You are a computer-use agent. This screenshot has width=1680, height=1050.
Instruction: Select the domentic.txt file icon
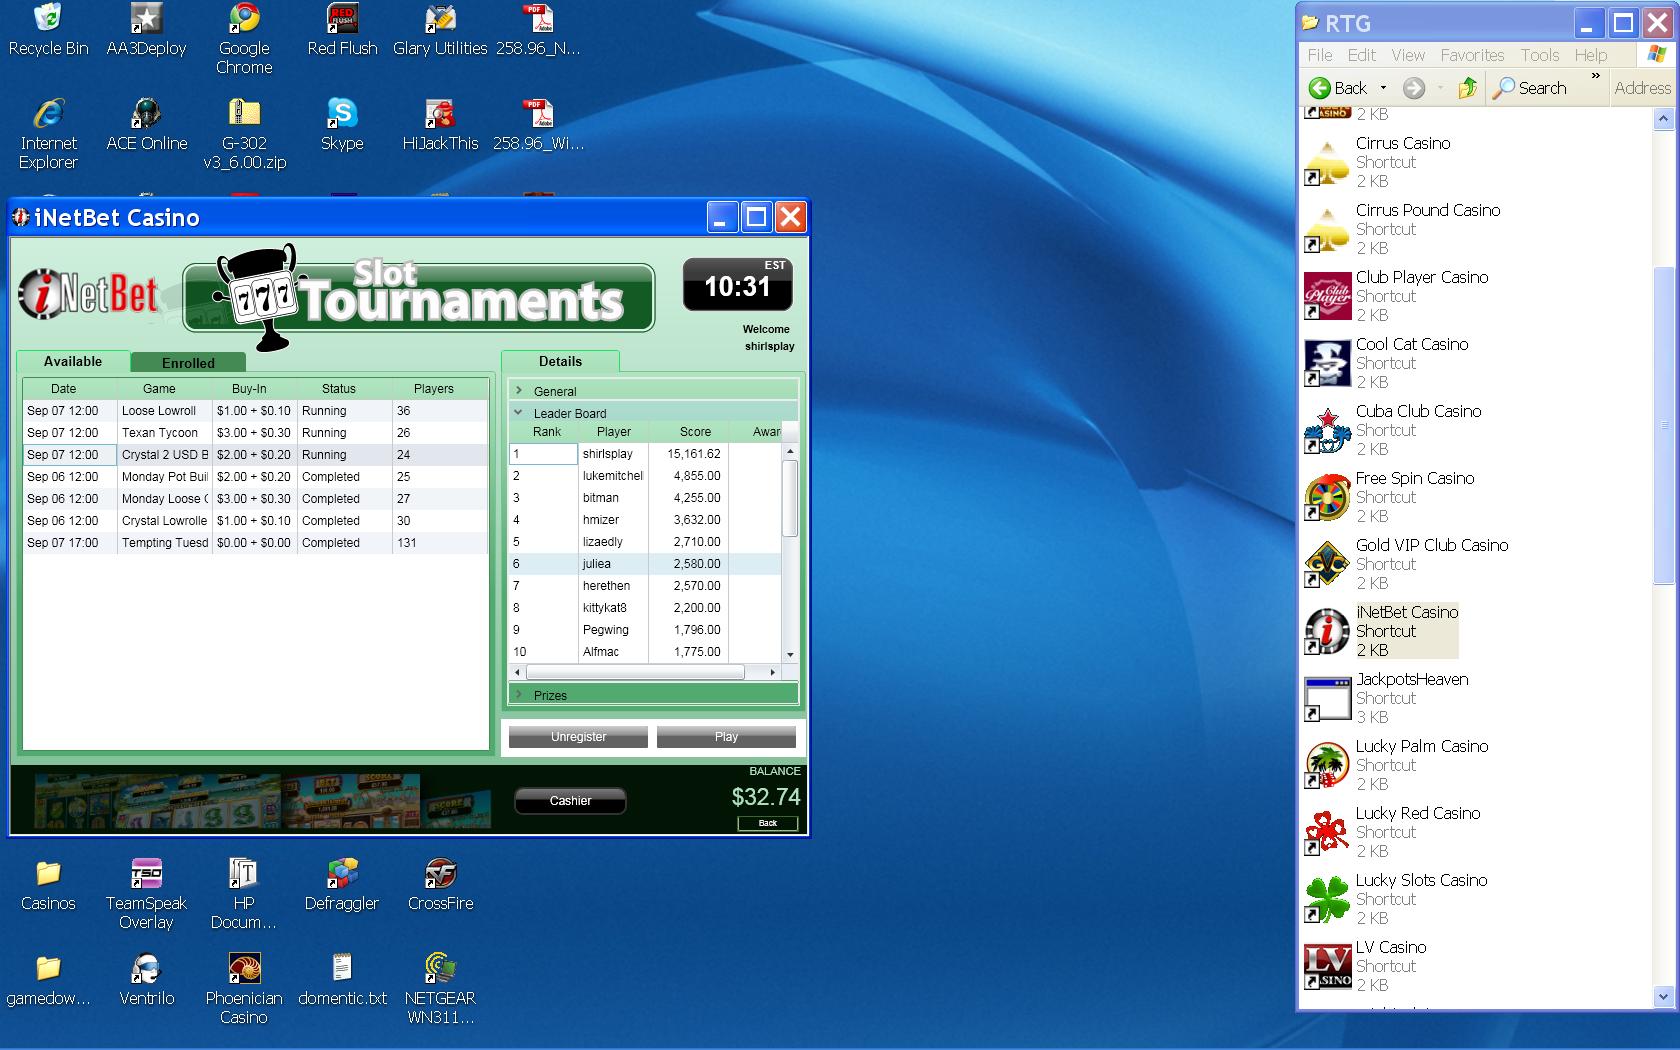(342, 980)
